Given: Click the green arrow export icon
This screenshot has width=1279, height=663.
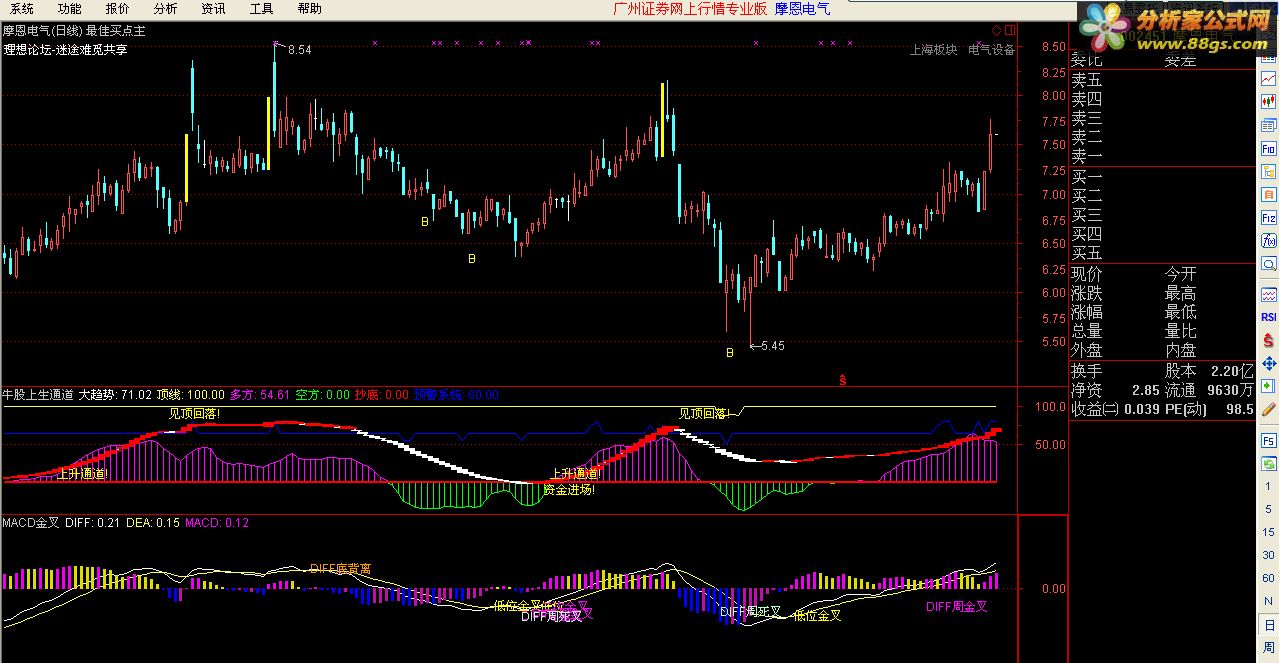Looking at the screenshot, I should (x=1268, y=386).
